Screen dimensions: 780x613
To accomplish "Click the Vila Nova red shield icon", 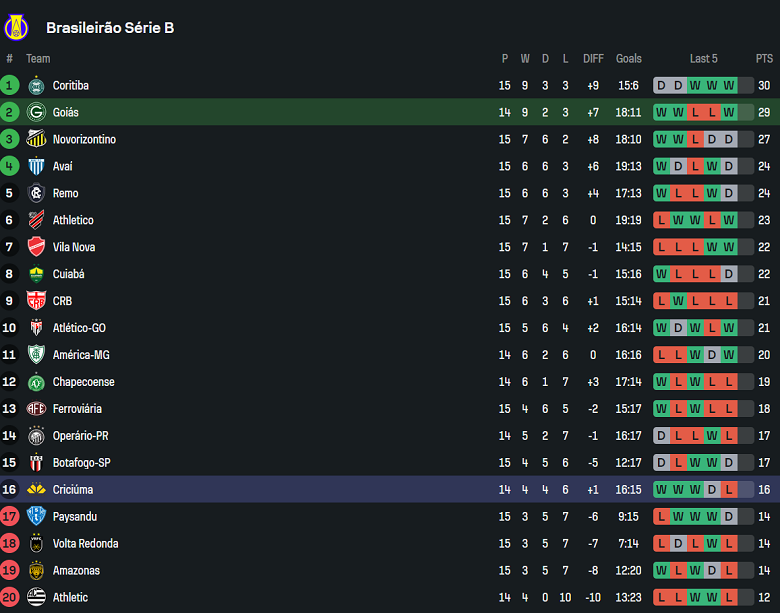I will pos(36,247).
